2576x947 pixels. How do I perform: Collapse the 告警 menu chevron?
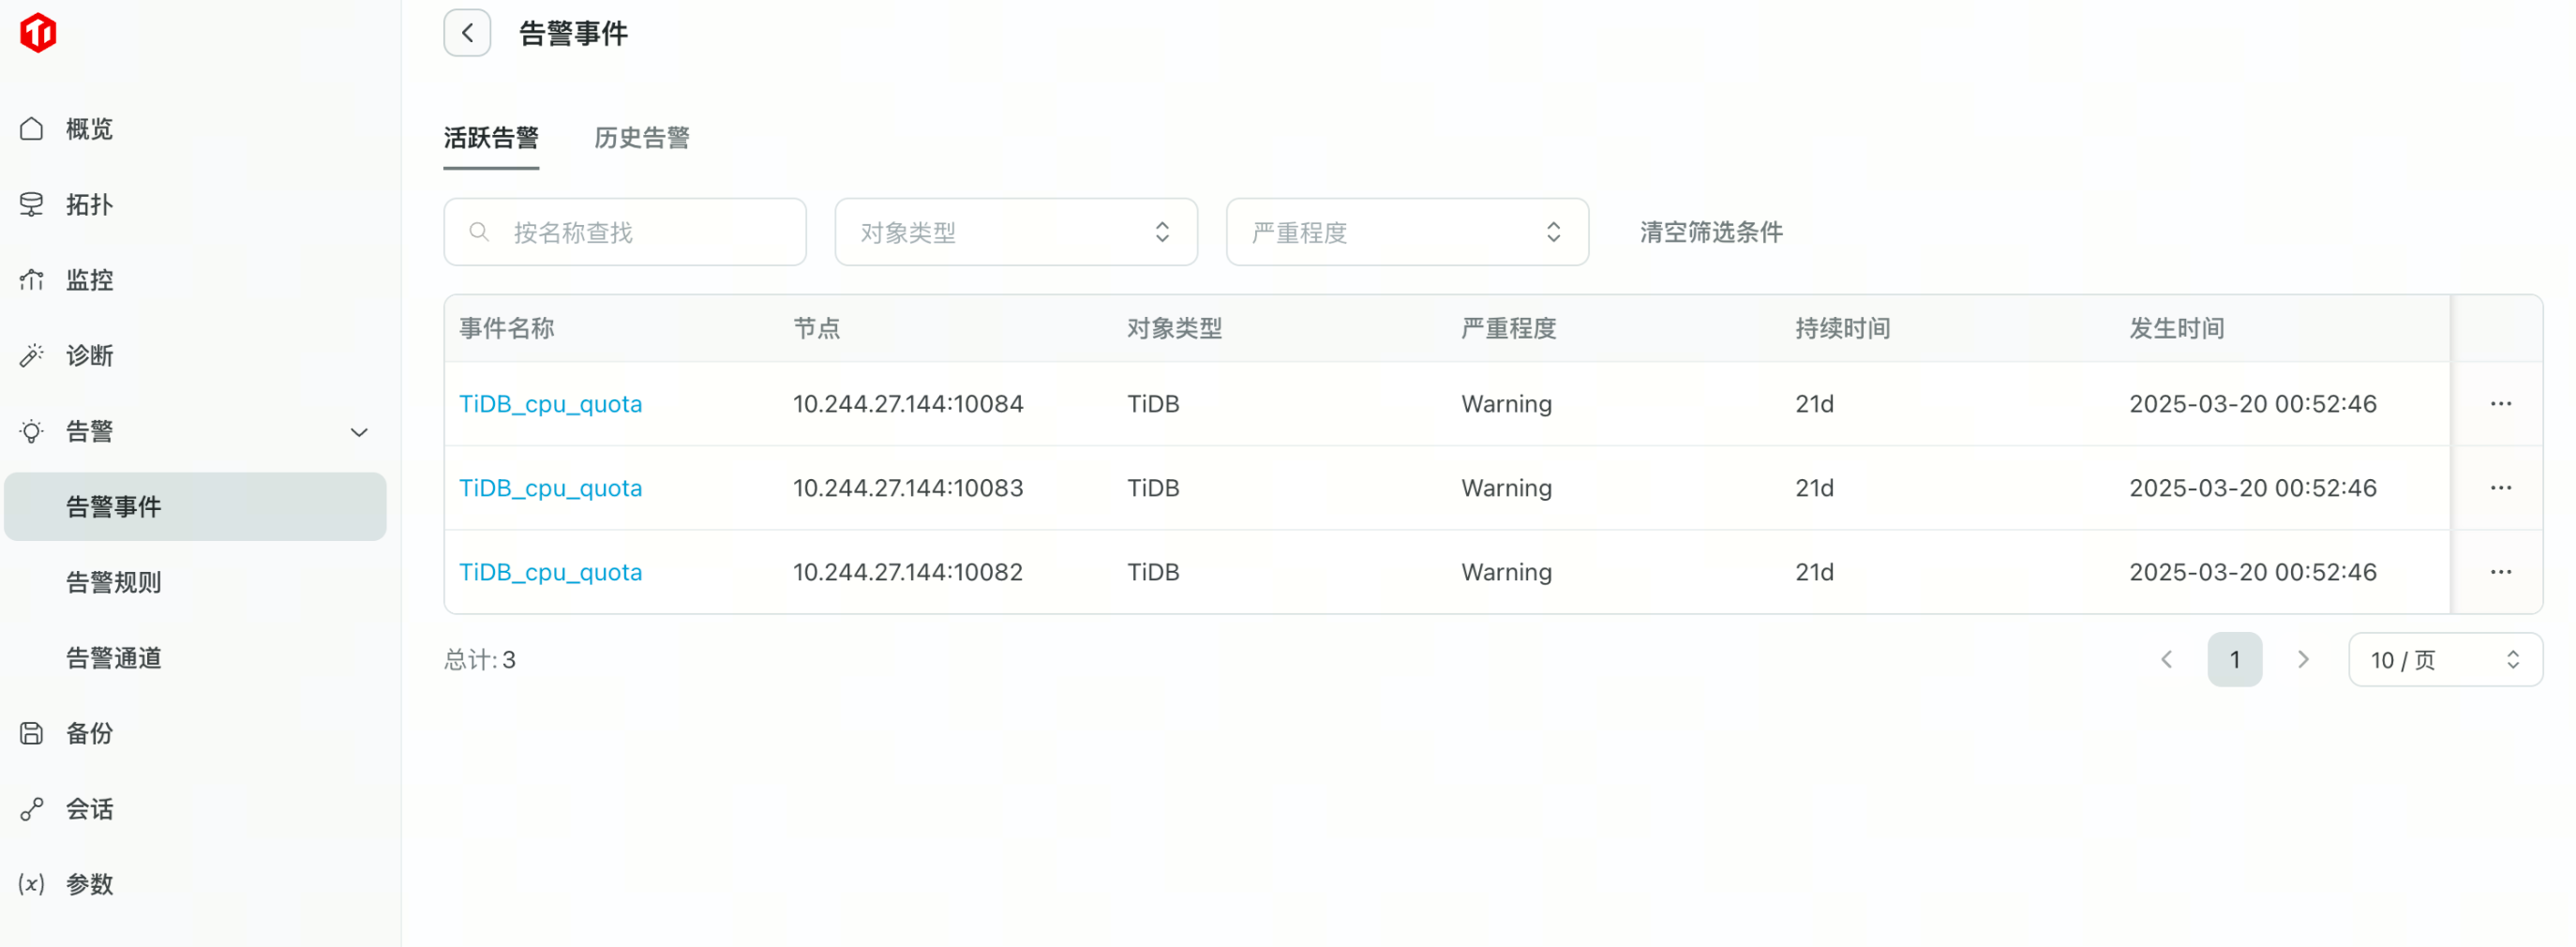click(x=359, y=432)
